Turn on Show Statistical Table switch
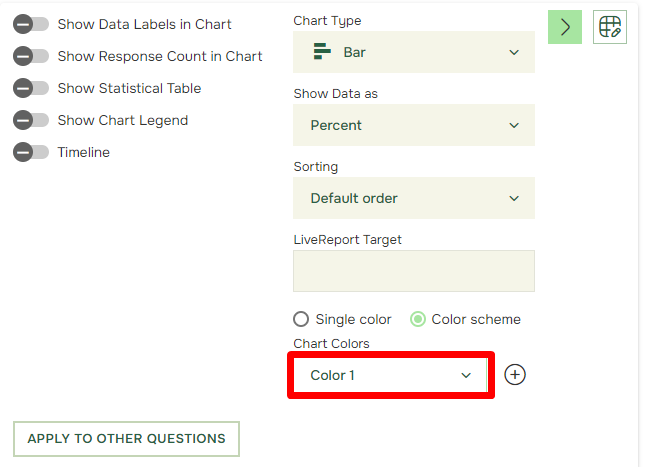This screenshot has height=467, width=645. (31, 88)
